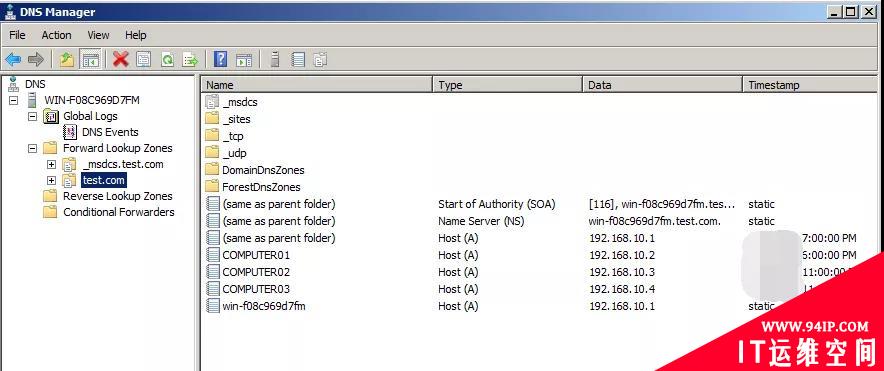The image size is (884, 371).
Task: Go up one level with folder-arrow icon
Action: [x=67, y=59]
